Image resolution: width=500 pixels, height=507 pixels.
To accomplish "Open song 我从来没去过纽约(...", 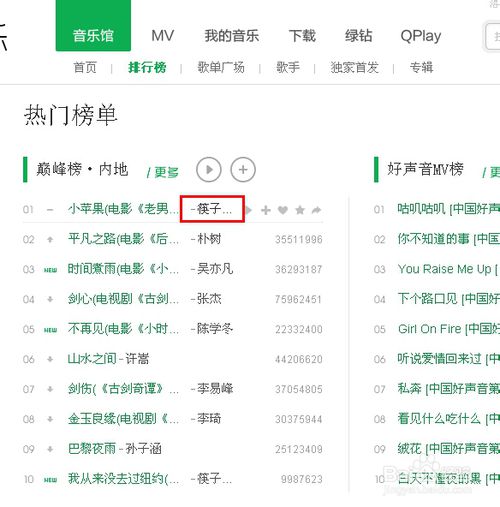I will tap(123, 479).
